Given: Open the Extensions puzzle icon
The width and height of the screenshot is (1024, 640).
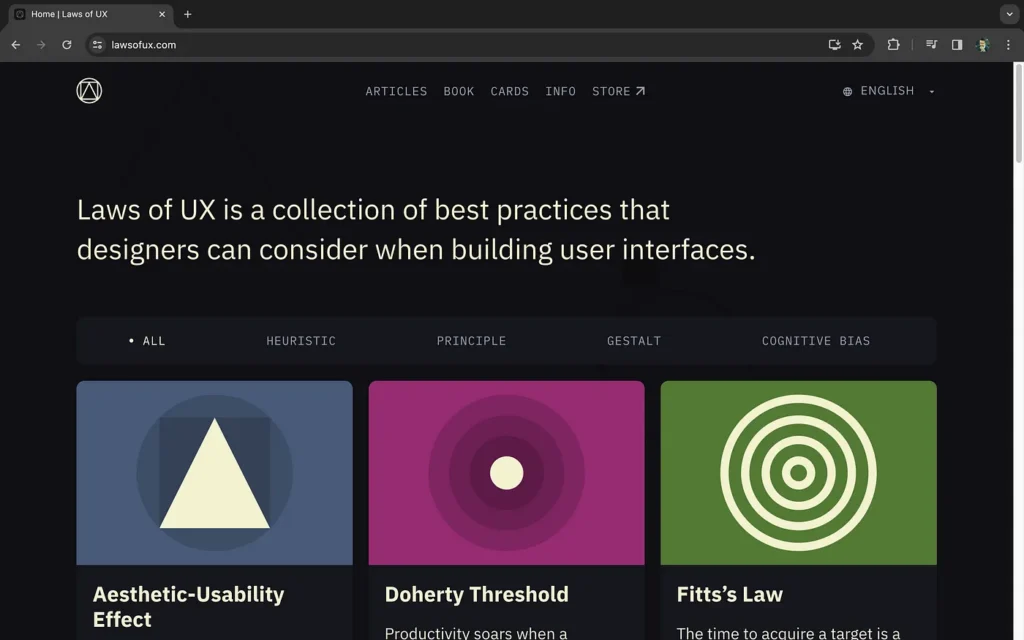Looking at the screenshot, I should pos(893,45).
